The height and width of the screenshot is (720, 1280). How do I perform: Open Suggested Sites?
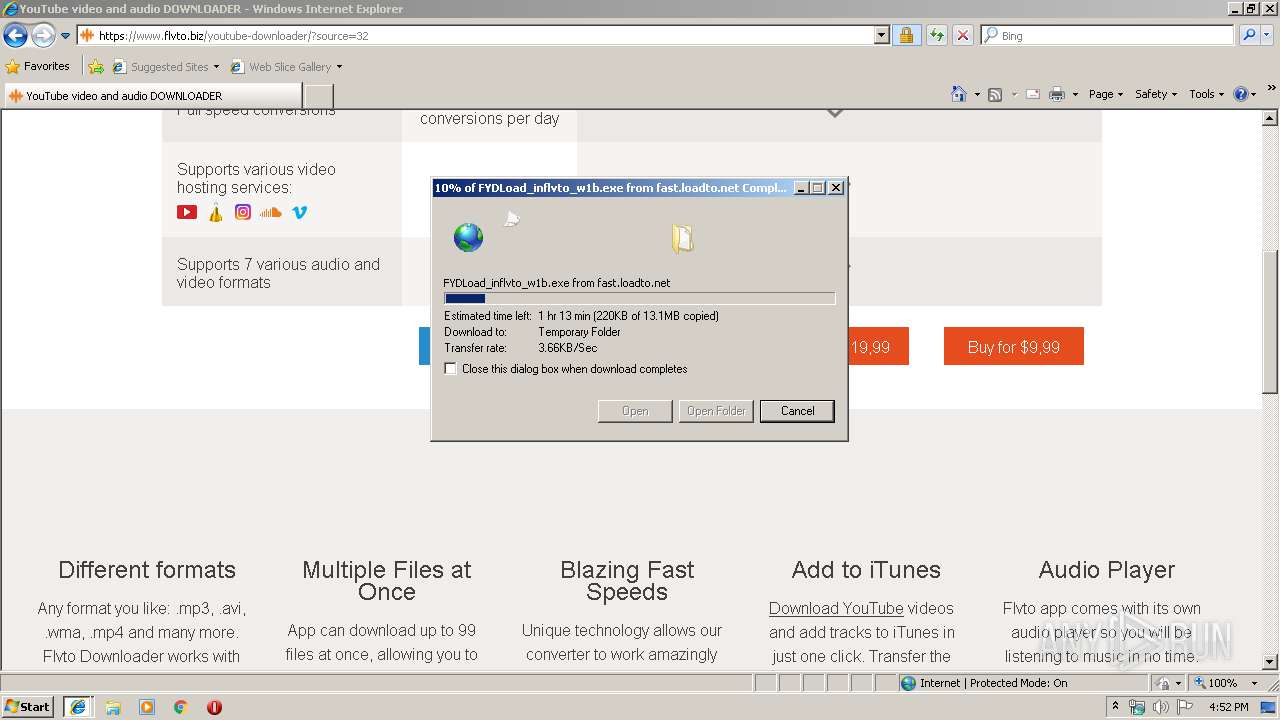166,67
